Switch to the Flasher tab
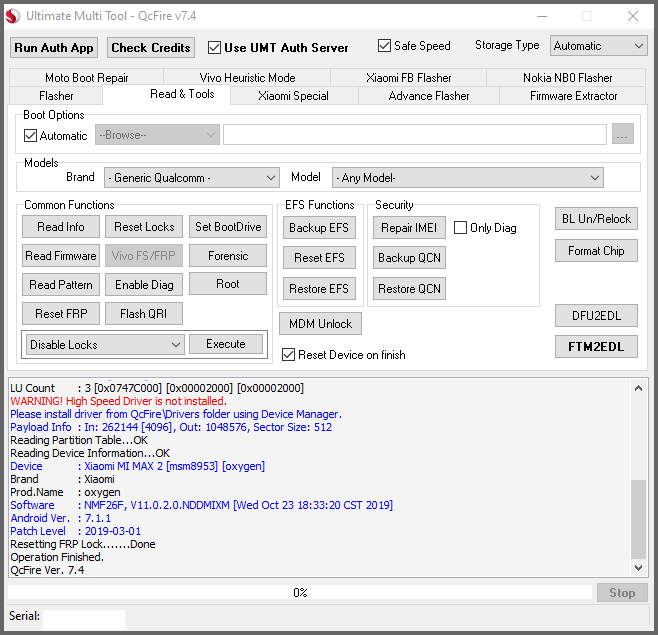The width and height of the screenshot is (658, 635). (56, 96)
